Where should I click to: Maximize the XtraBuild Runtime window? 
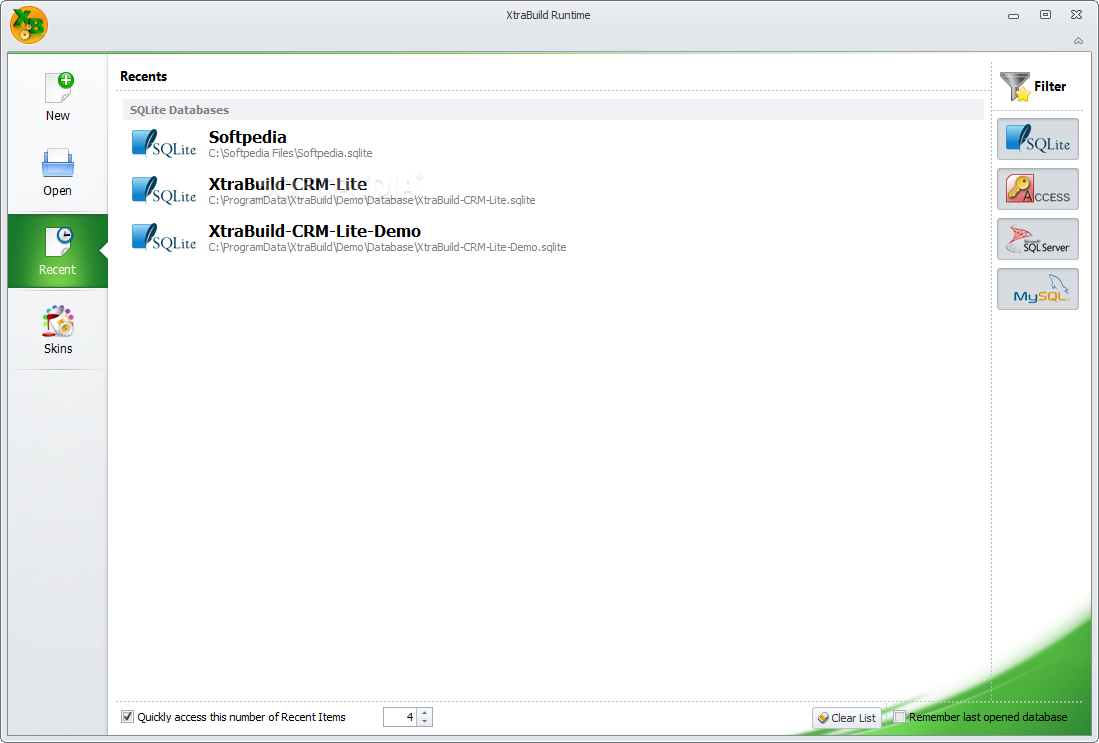click(1045, 15)
